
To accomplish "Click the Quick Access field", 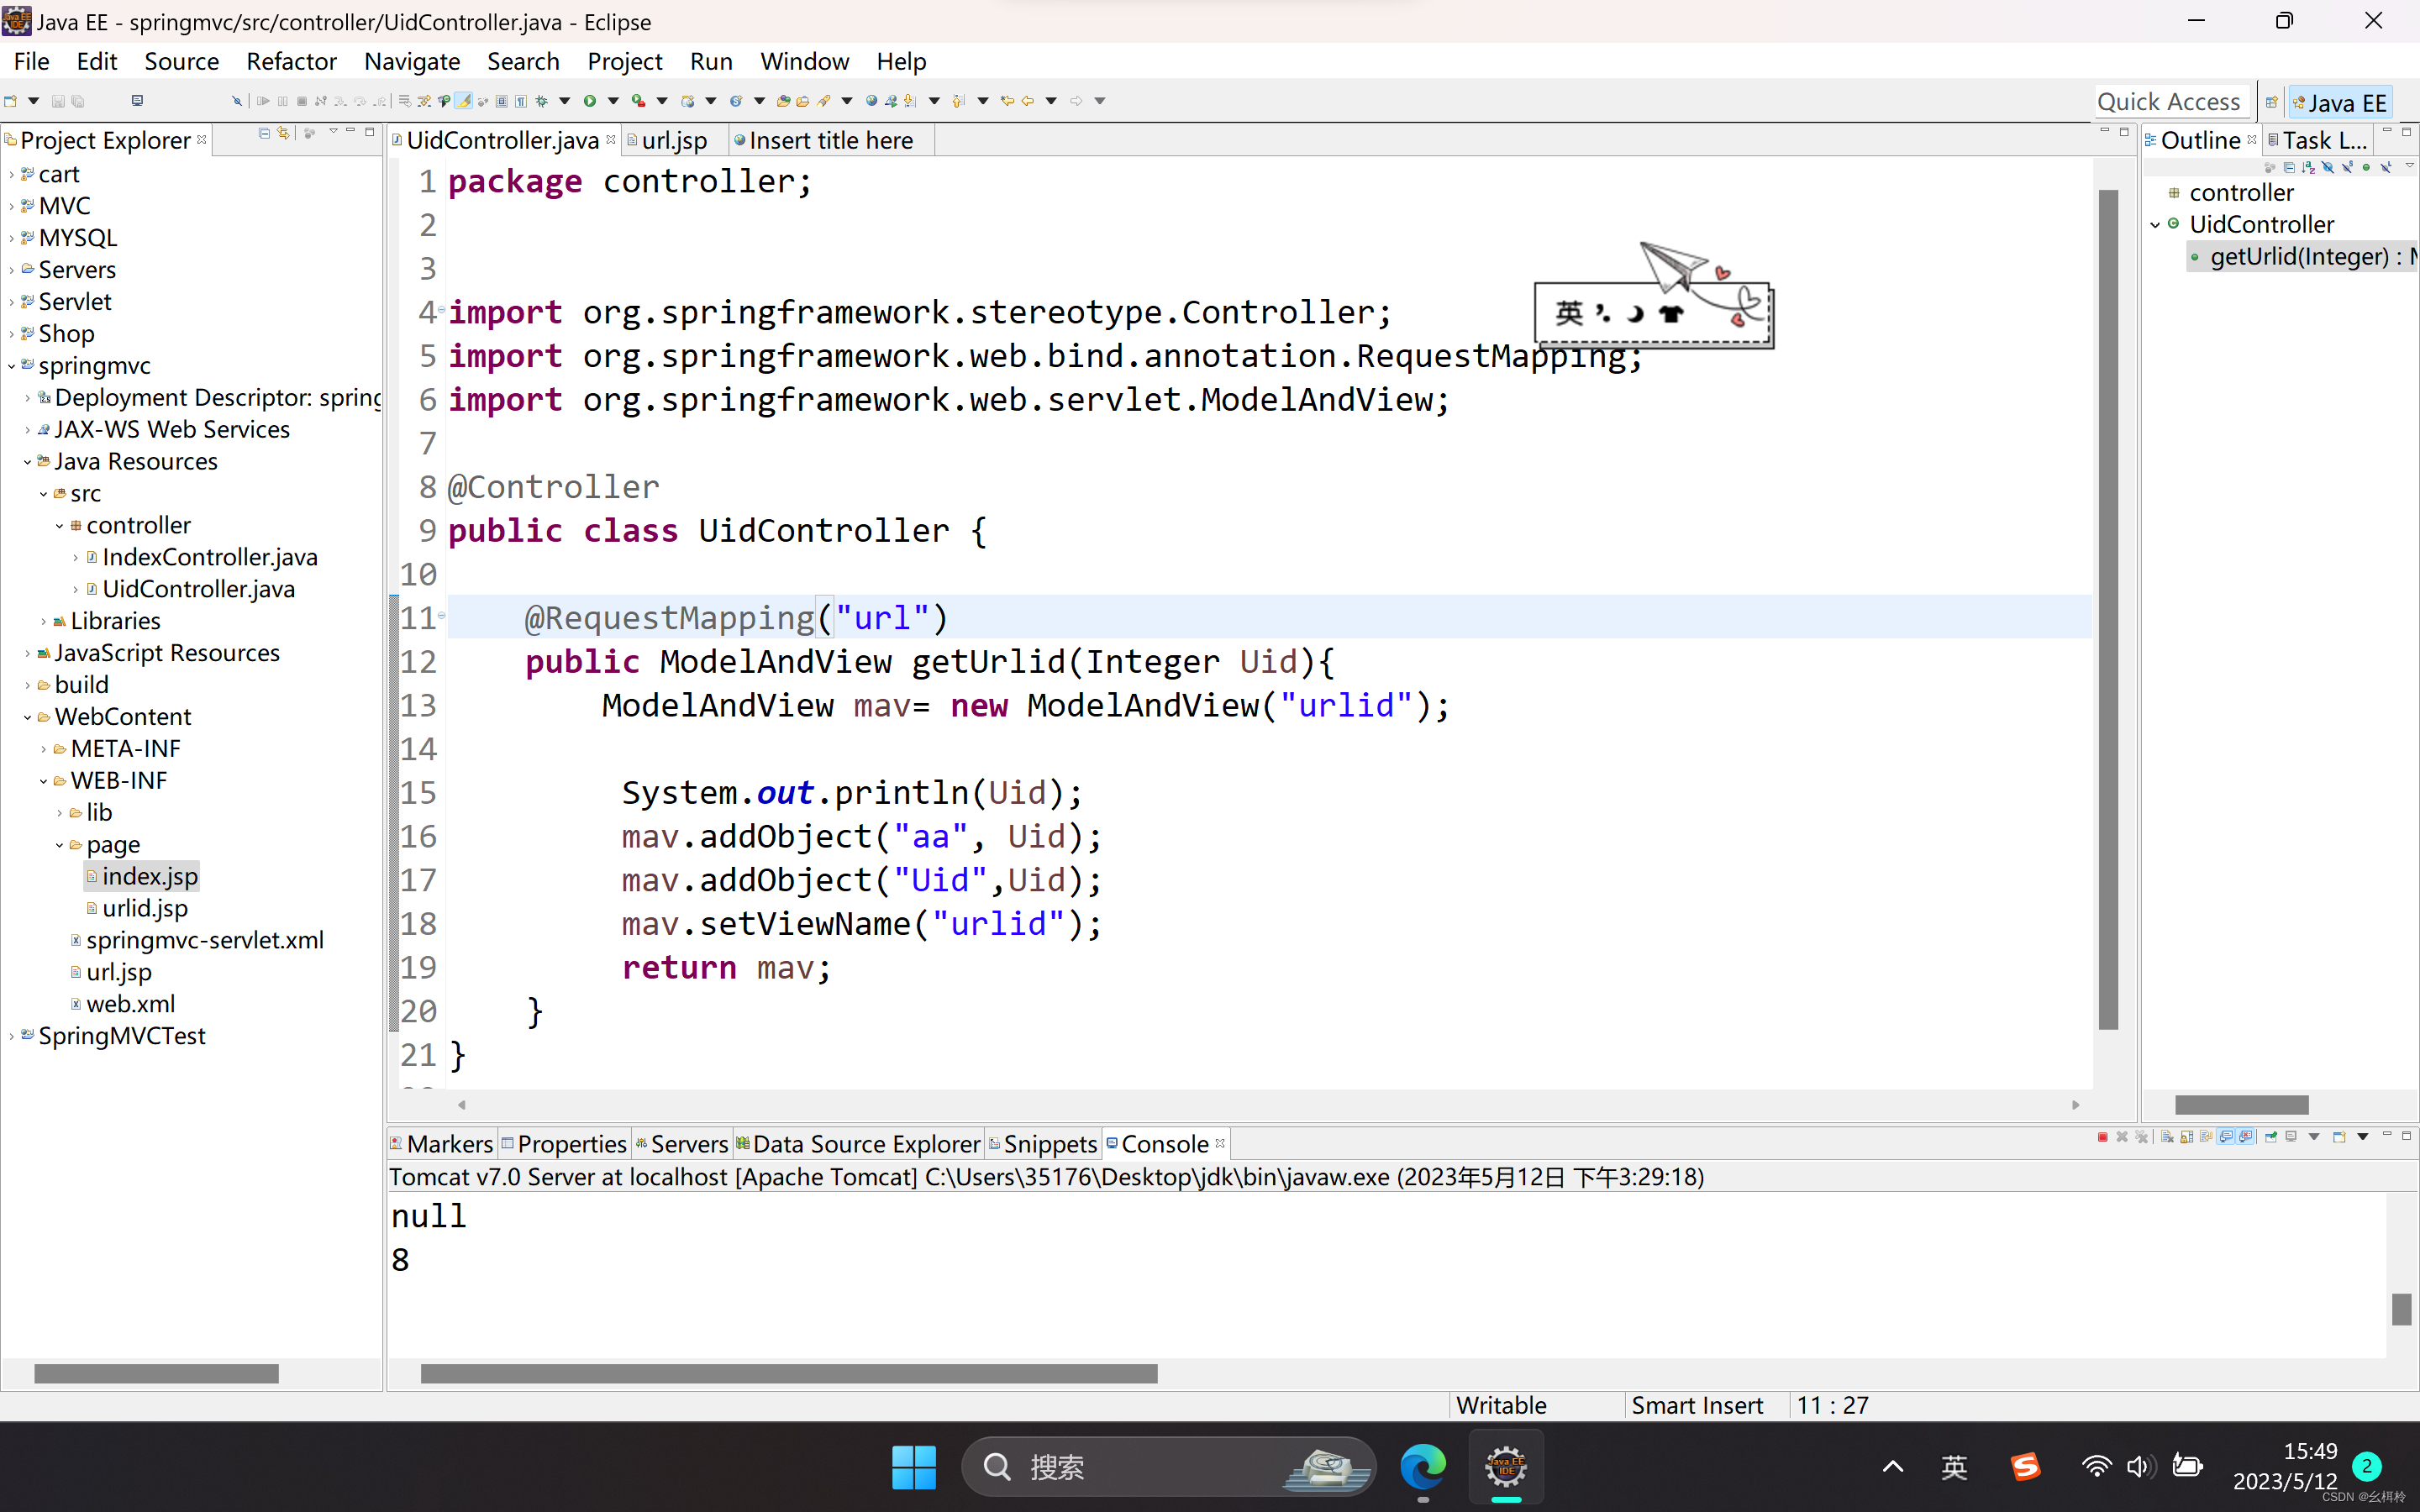I will (2169, 102).
